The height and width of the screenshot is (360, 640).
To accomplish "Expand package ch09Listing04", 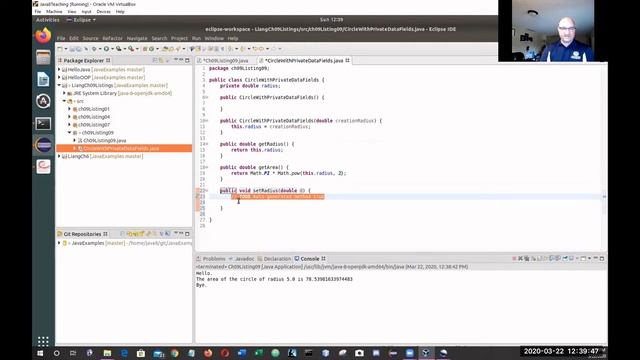I will 70,117.
